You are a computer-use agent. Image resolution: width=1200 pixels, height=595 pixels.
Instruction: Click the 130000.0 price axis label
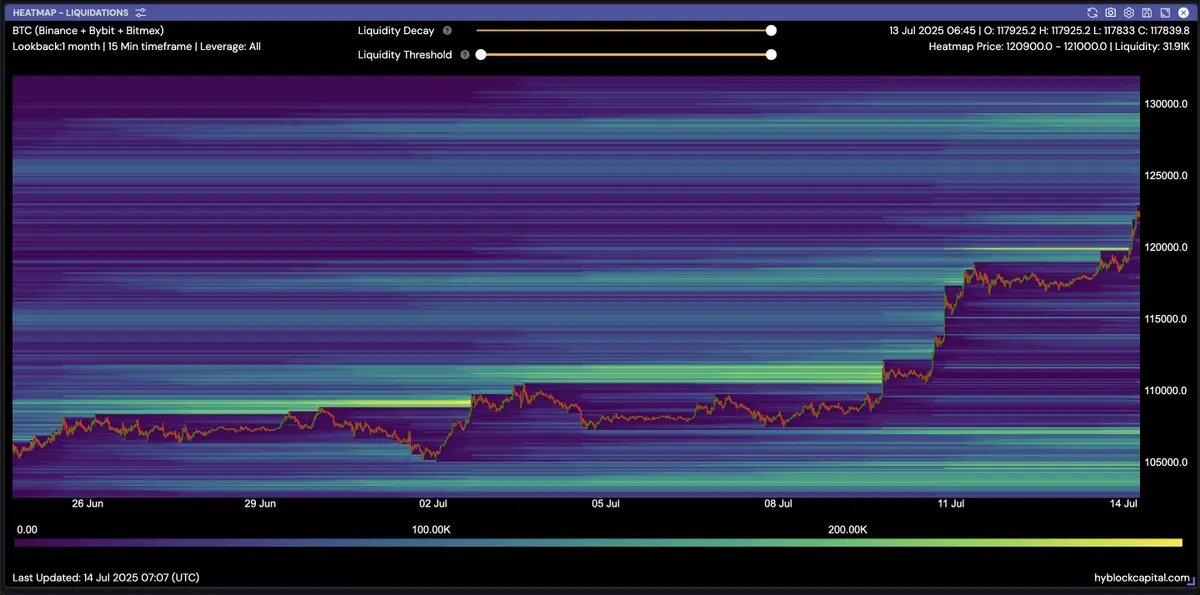pos(1165,104)
